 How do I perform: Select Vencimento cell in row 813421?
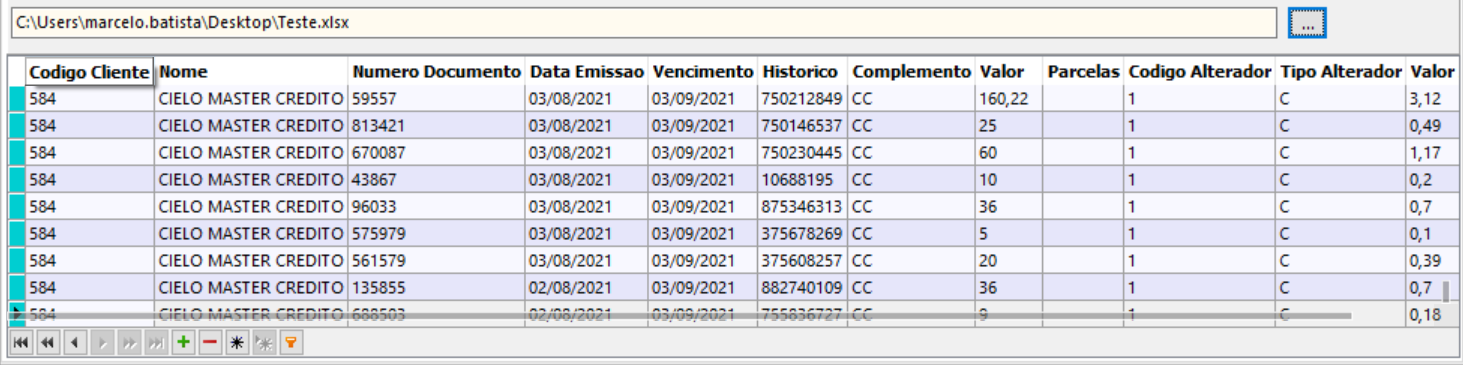pyautogui.click(x=703, y=126)
